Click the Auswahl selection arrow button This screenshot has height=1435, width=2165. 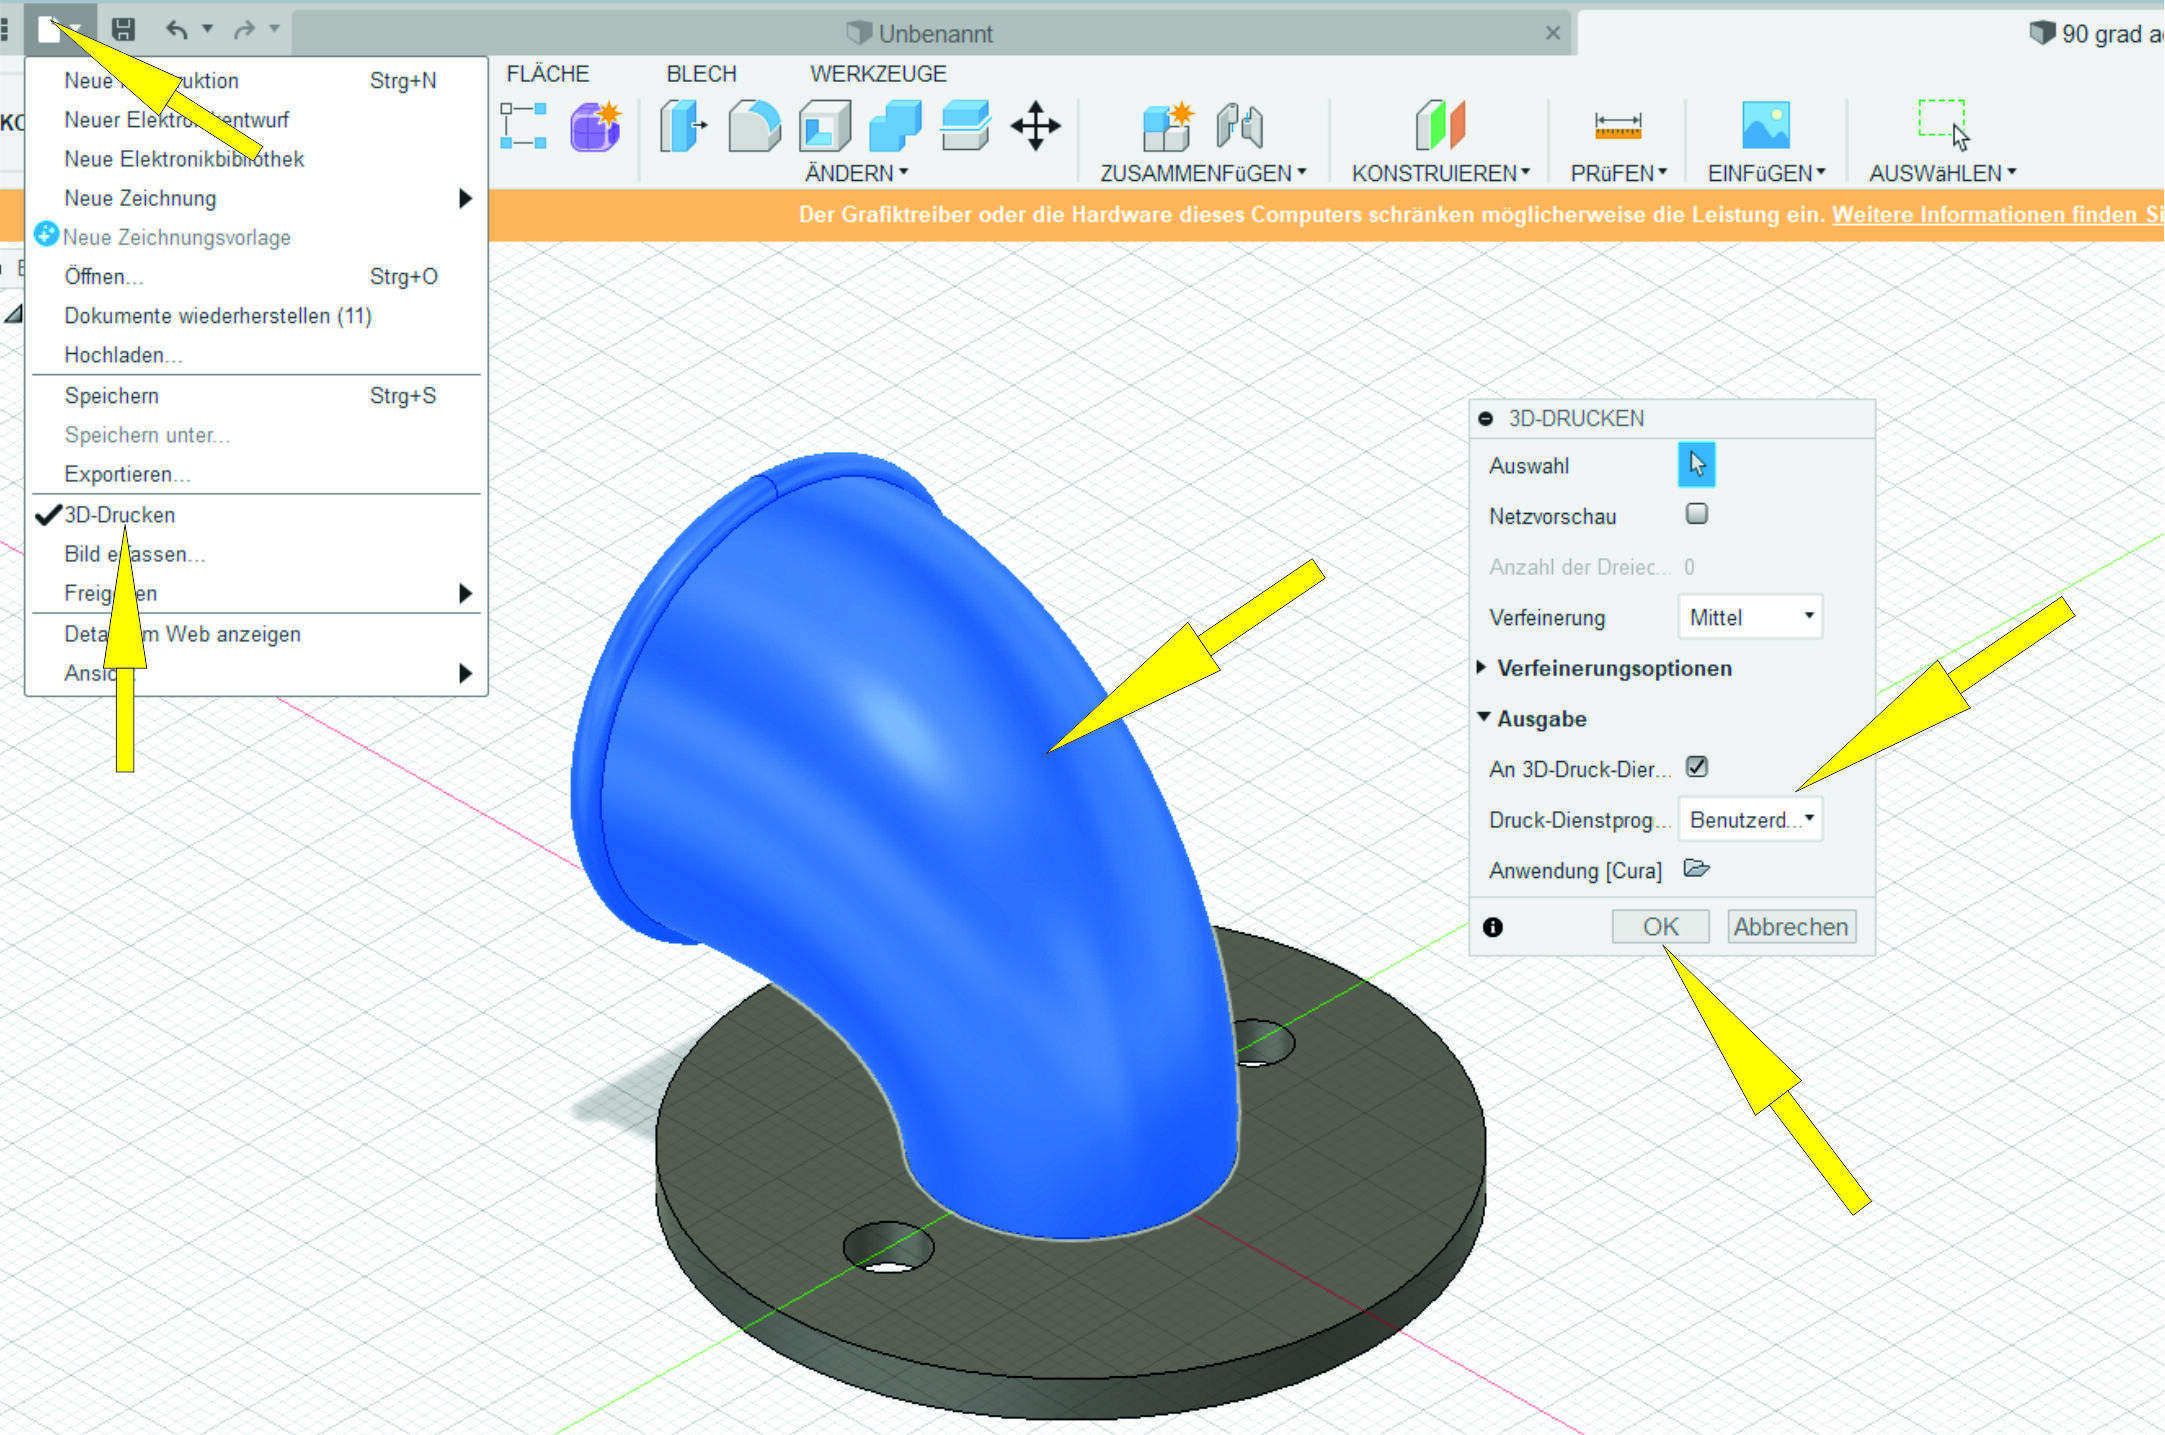1696,465
